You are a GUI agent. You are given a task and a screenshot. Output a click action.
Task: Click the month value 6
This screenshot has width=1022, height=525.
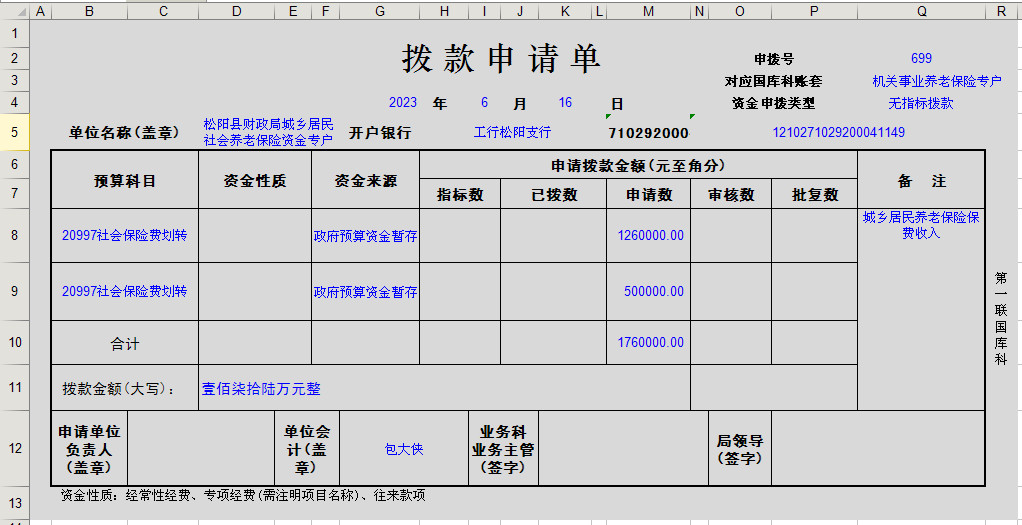[484, 102]
